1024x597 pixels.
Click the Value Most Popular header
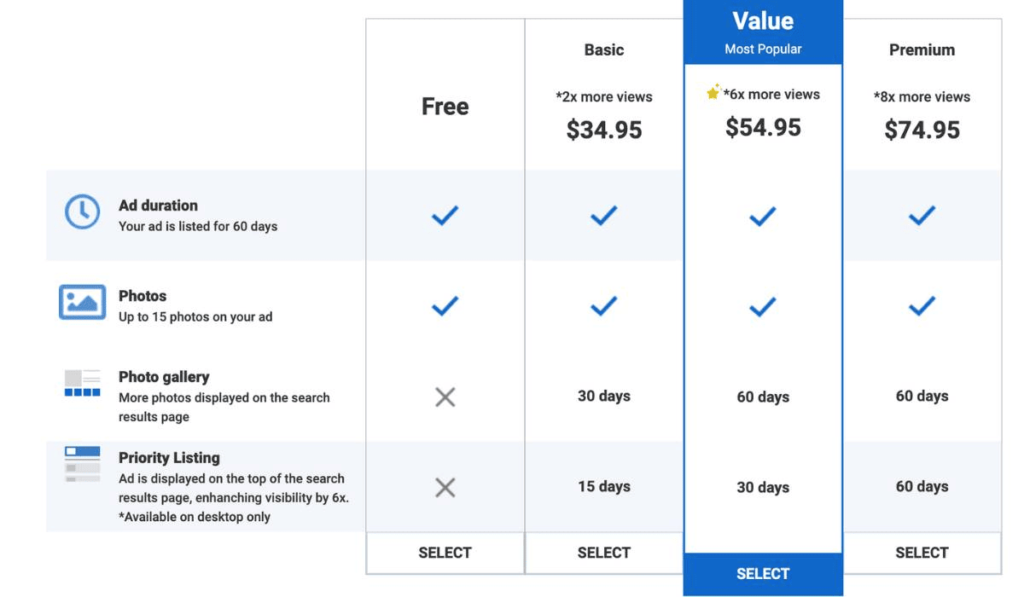click(763, 30)
